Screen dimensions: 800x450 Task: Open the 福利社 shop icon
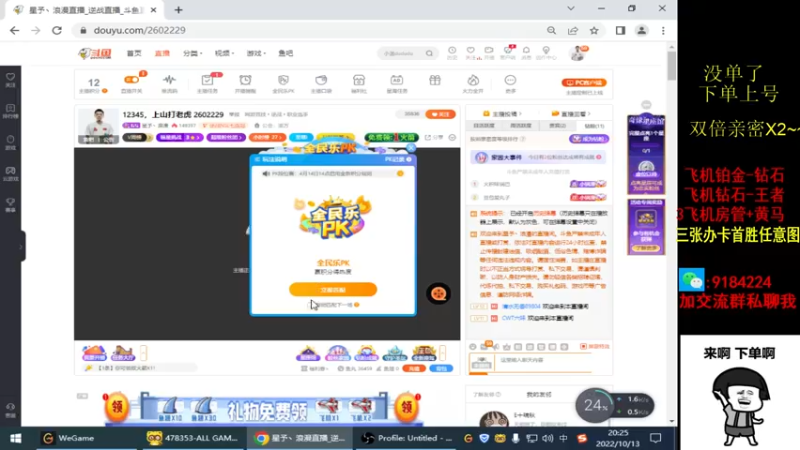coord(359,80)
